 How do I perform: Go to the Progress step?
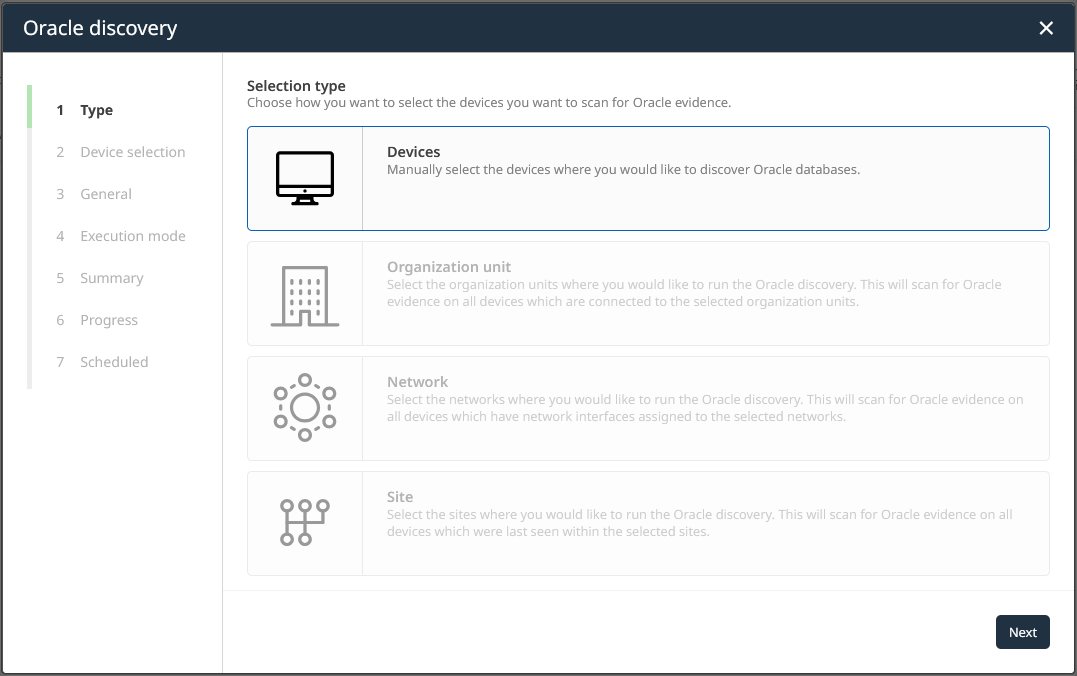pyautogui.click(x=109, y=320)
